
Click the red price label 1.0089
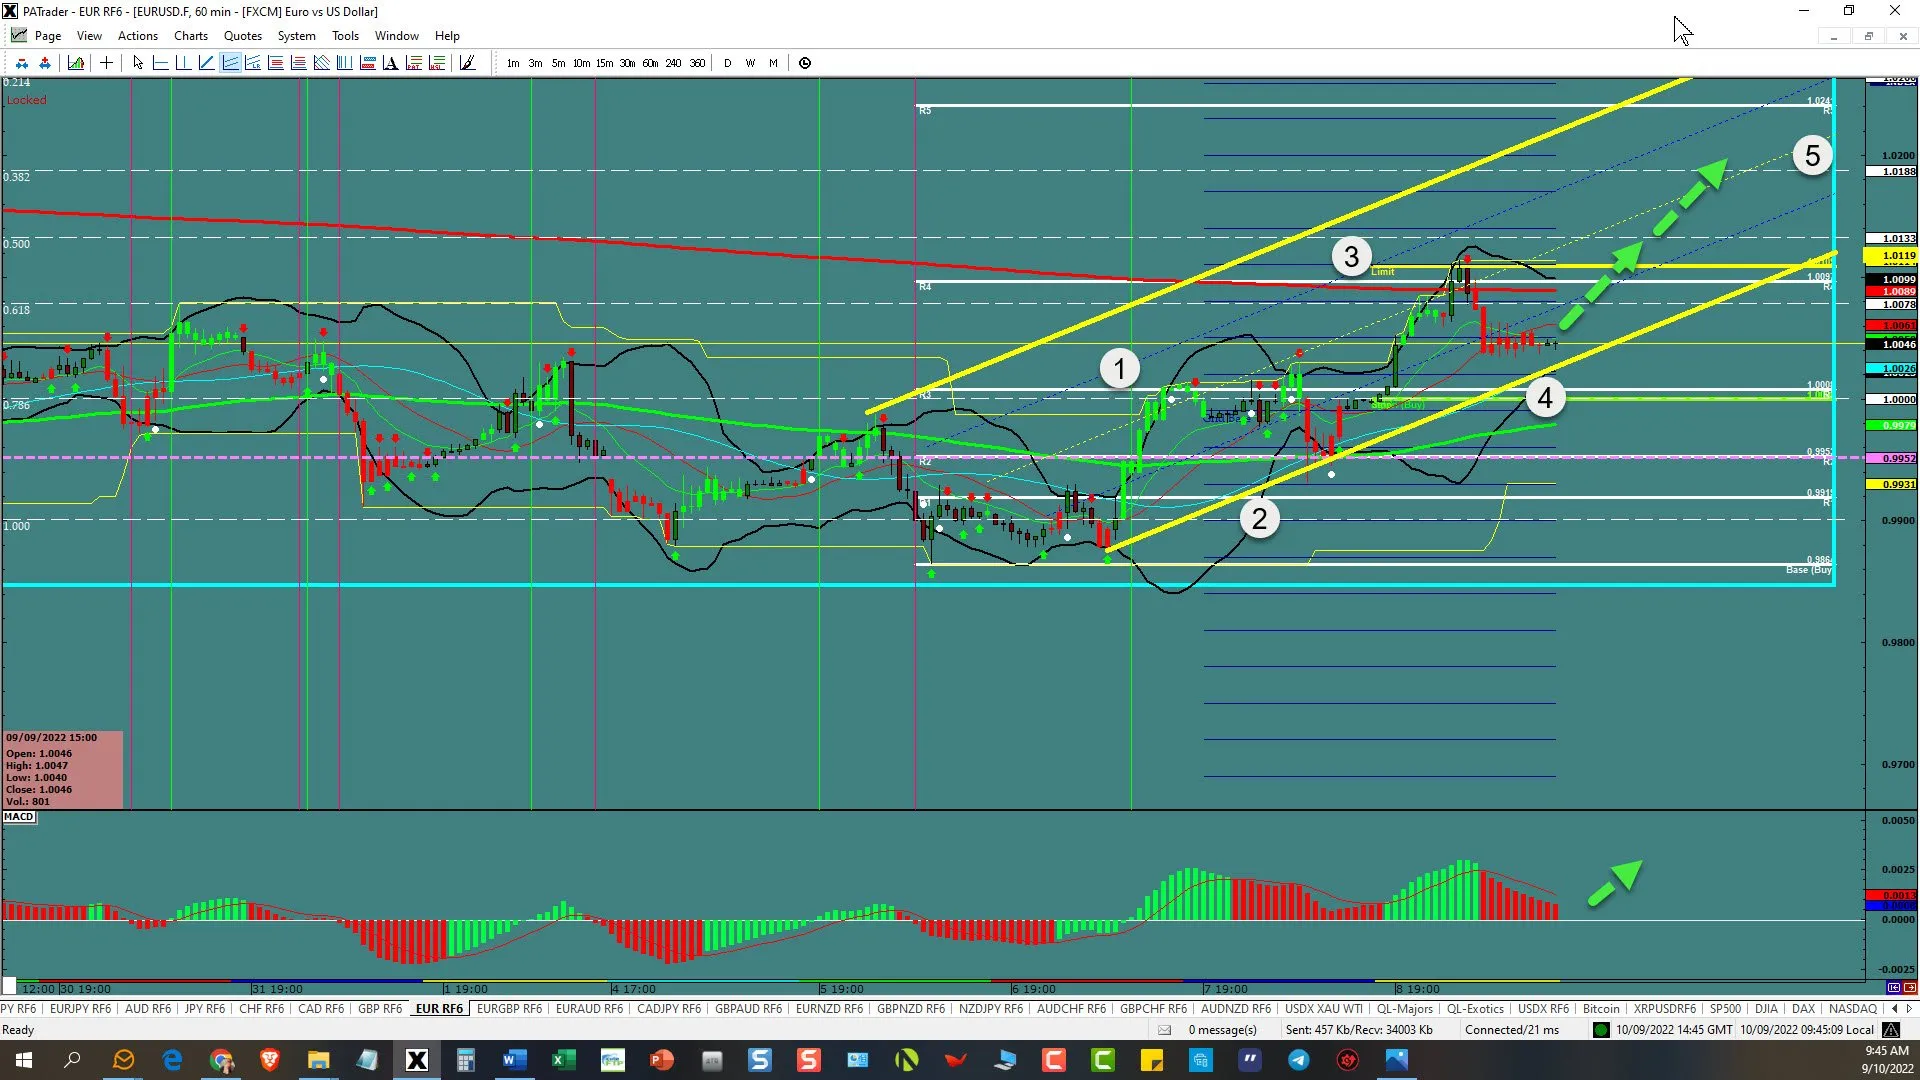pyautogui.click(x=1891, y=292)
